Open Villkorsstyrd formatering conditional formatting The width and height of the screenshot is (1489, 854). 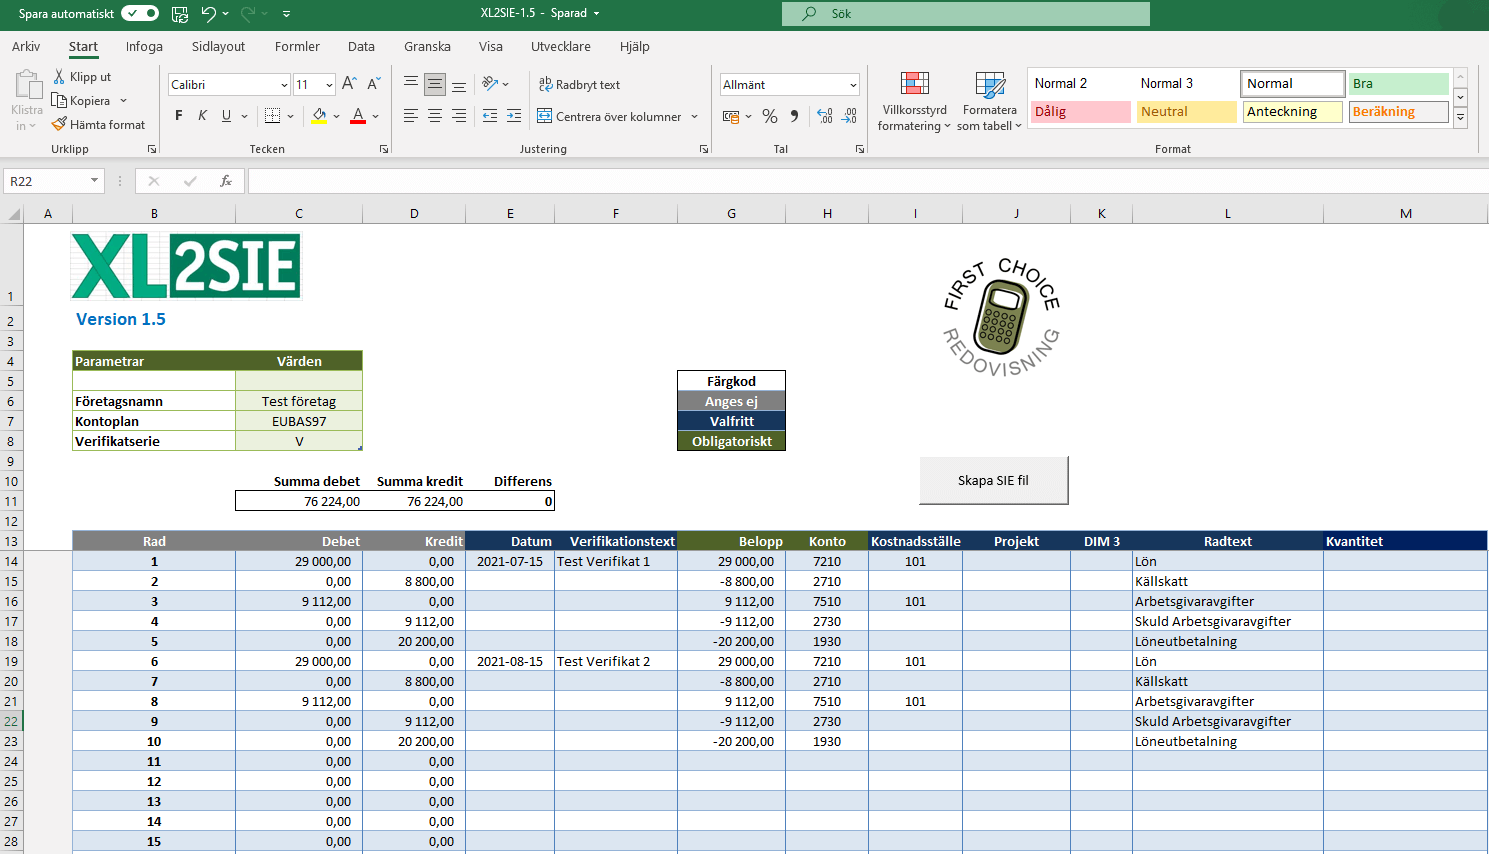(x=914, y=101)
